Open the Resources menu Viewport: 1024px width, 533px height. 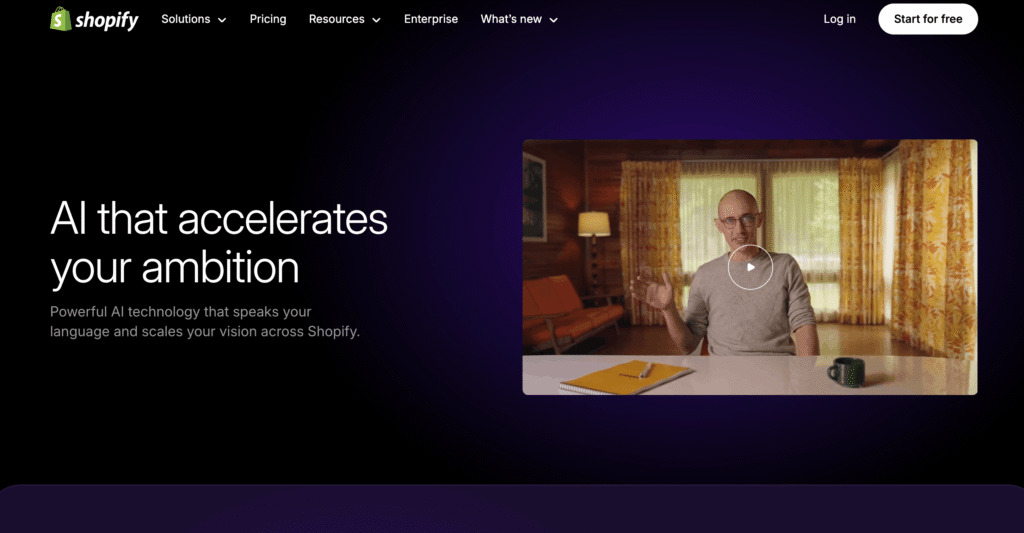click(x=345, y=19)
